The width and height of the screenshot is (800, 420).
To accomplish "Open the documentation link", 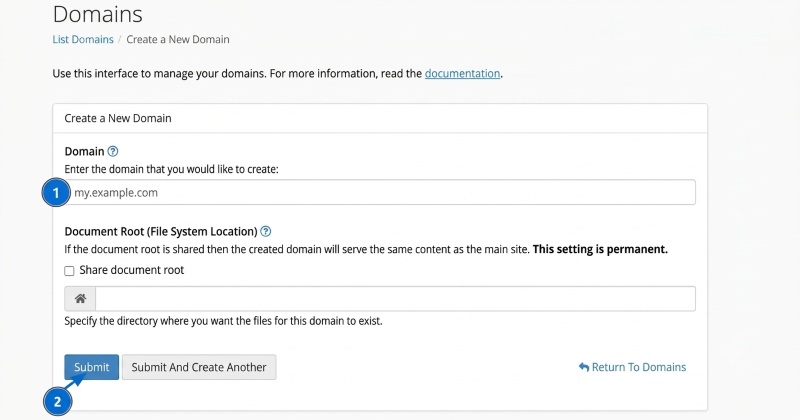I will (x=462, y=73).
